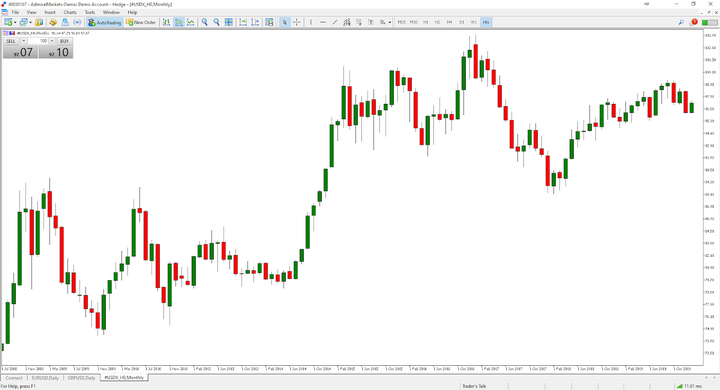Click Trader's Talk in status bar
This screenshot has height=390, width=720.
[x=474, y=386]
